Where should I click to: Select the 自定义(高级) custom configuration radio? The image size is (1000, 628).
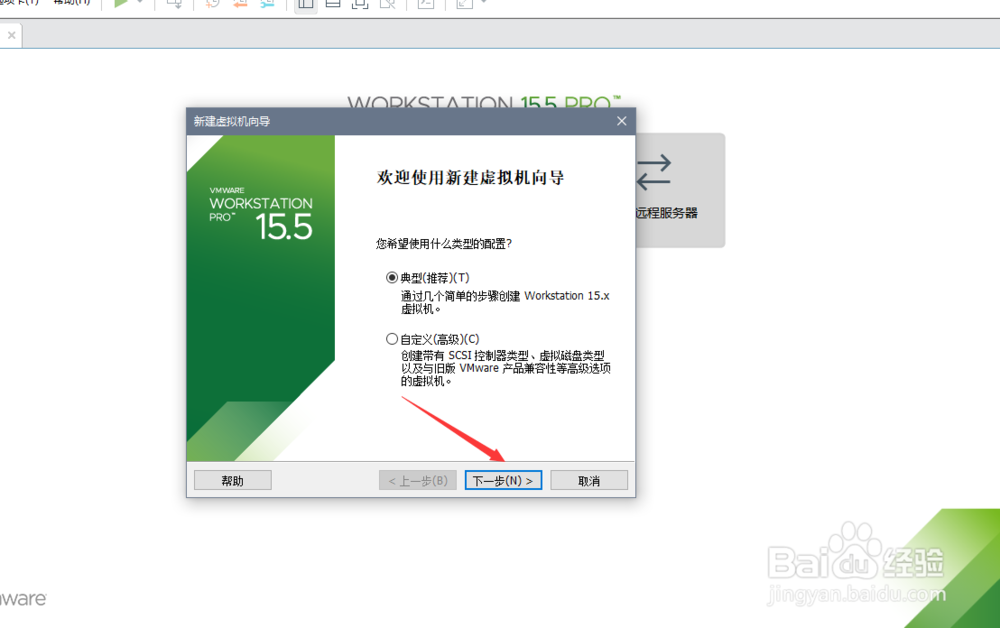point(392,339)
